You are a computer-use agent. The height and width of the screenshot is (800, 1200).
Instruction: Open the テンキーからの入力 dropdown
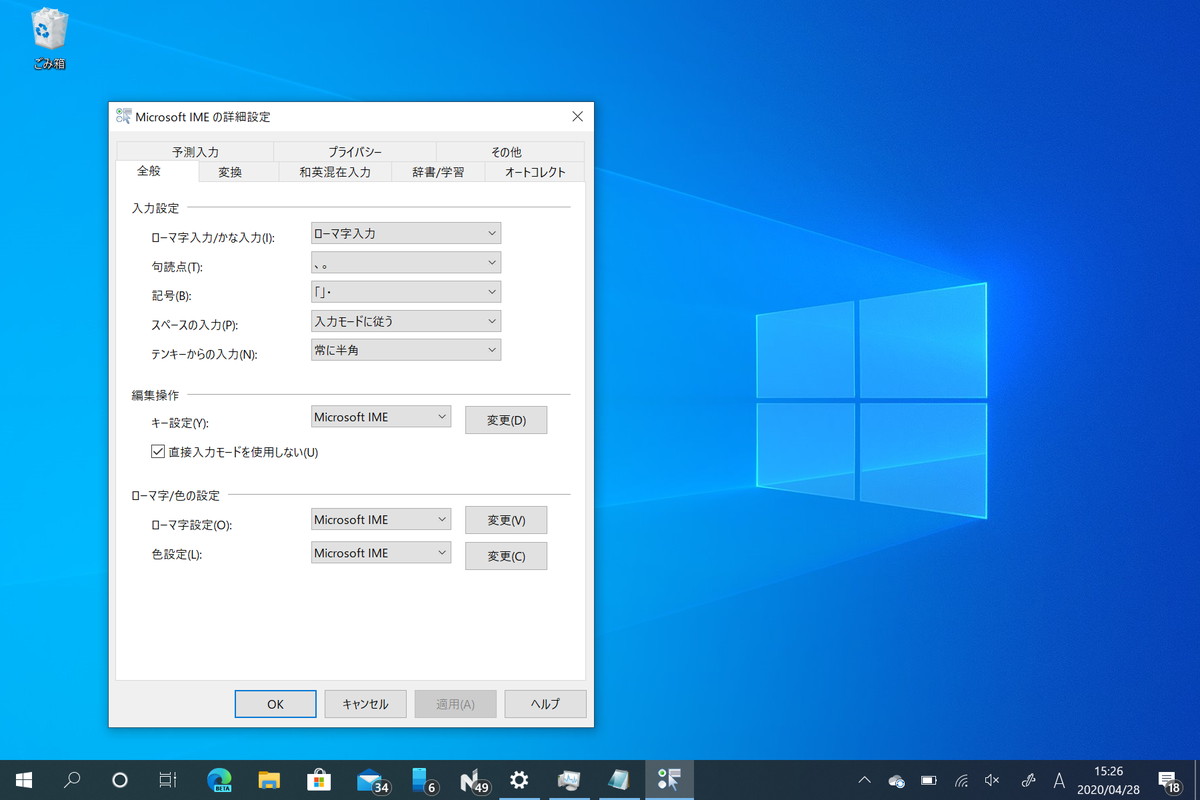pyautogui.click(x=406, y=350)
